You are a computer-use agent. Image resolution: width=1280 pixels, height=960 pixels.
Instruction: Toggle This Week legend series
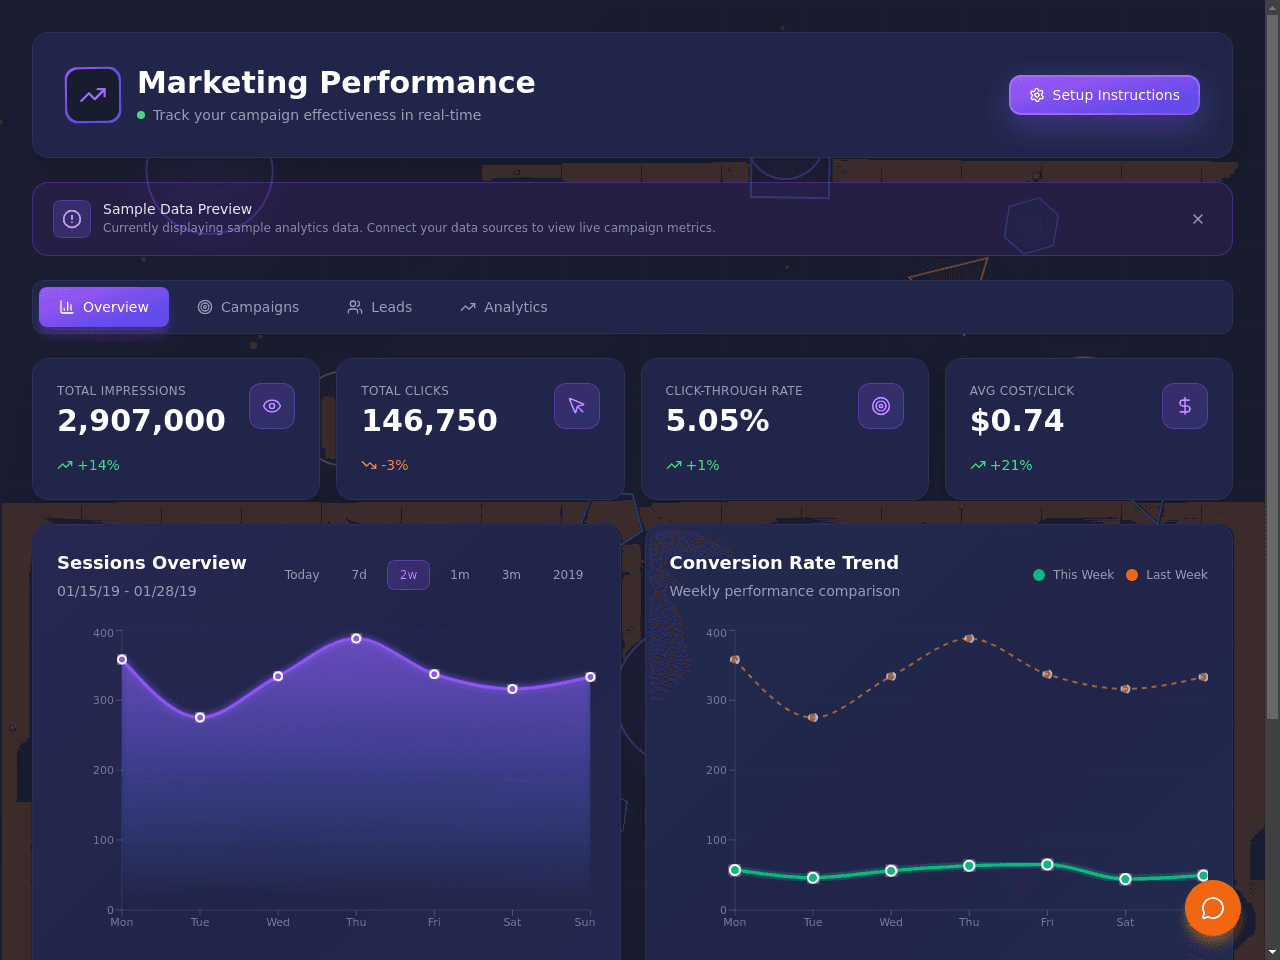click(x=1073, y=575)
